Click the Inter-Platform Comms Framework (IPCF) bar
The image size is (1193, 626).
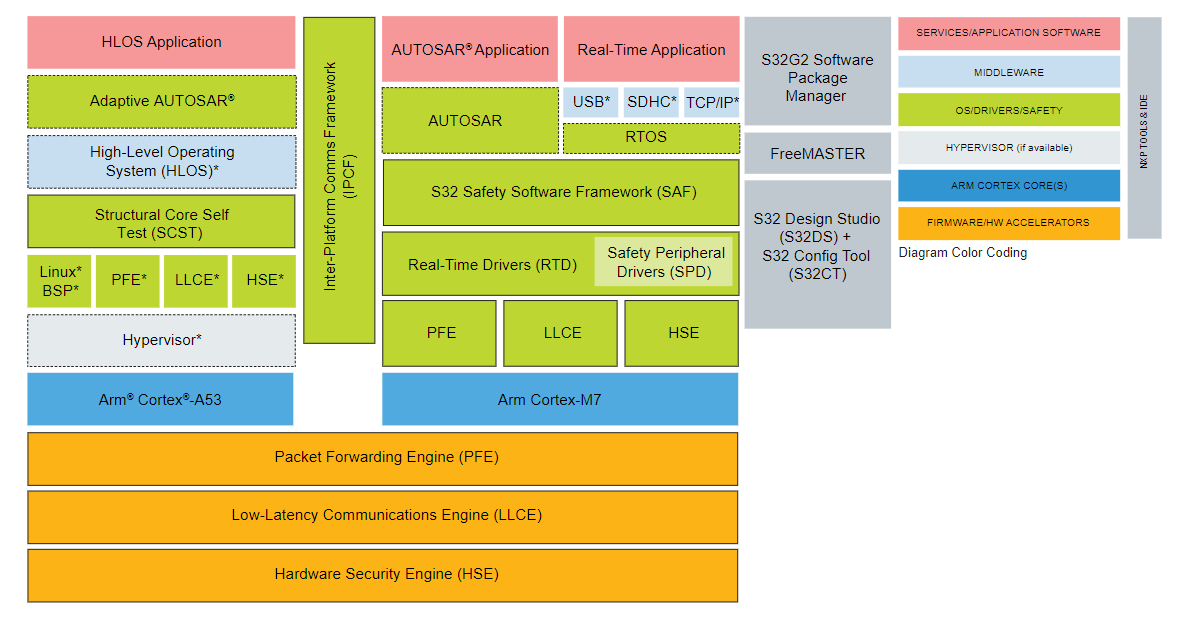click(339, 180)
